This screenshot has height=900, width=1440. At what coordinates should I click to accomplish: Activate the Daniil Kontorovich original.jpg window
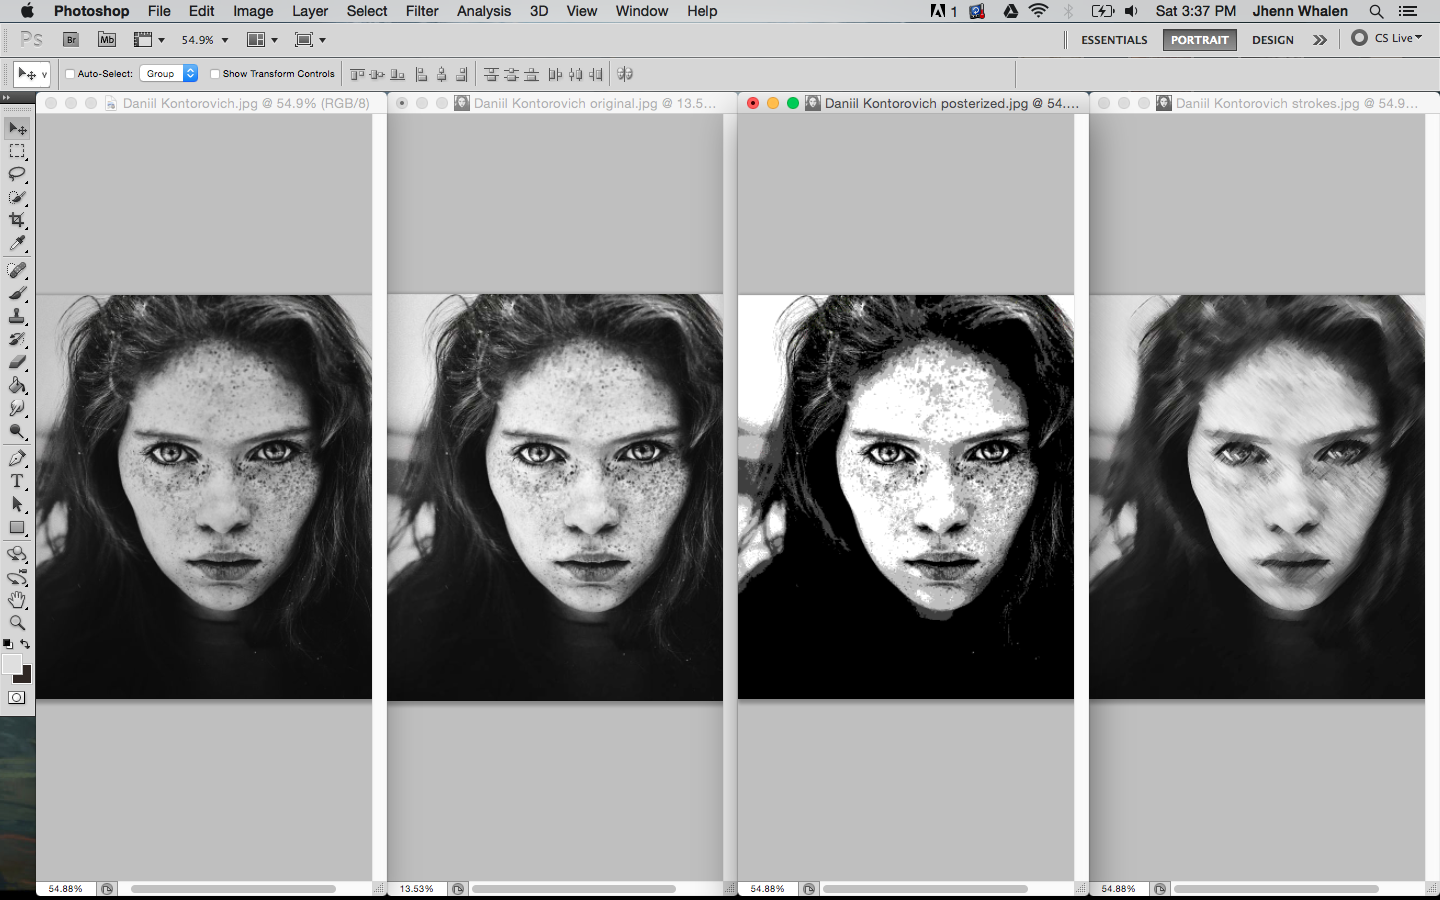tap(595, 103)
